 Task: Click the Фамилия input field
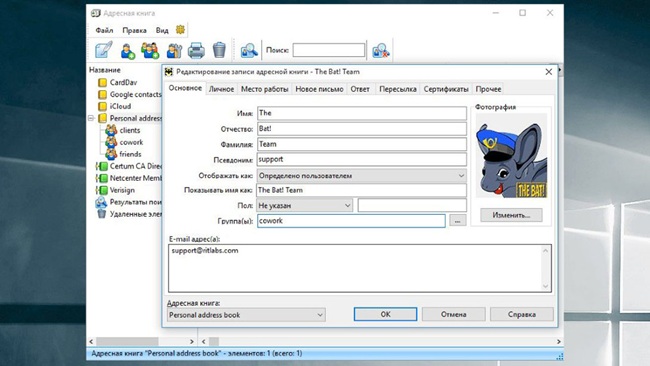(x=361, y=144)
